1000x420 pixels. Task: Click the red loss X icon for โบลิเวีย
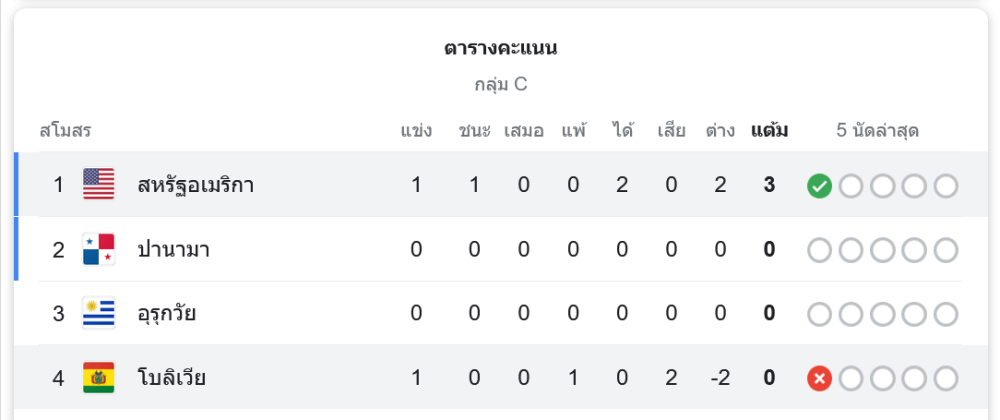click(x=820, y=378)
